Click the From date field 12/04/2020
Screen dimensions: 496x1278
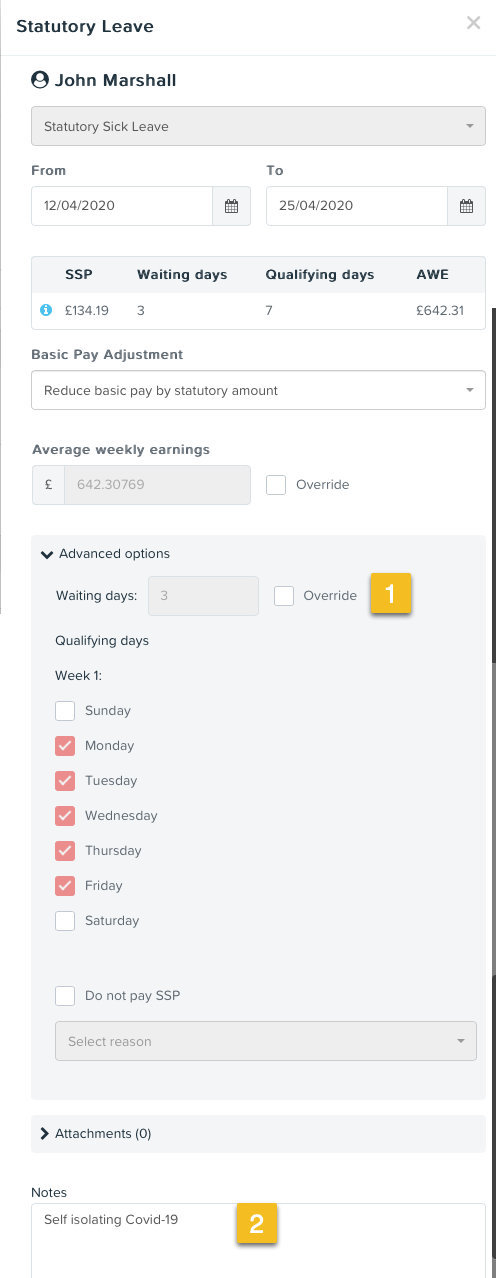[122, 206]
